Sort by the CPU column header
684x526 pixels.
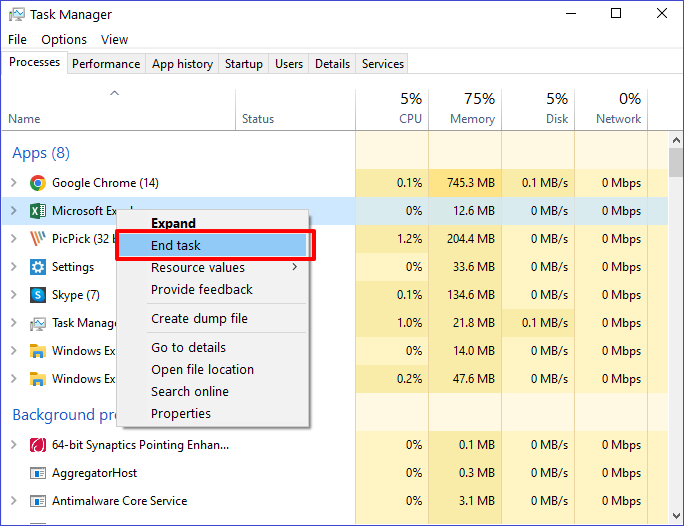point(392,110)
